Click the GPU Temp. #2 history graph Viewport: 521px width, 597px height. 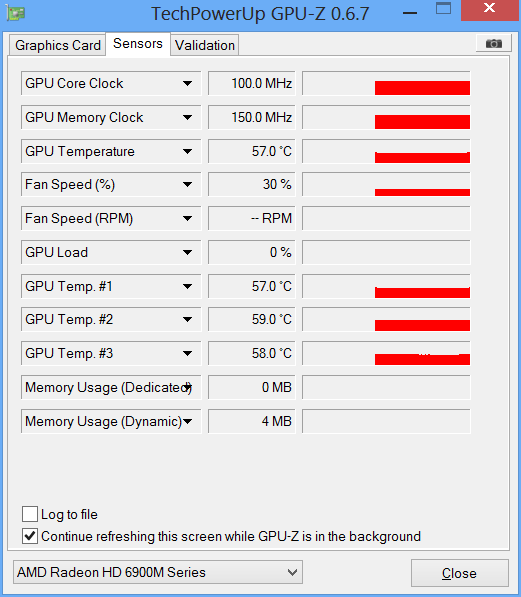[x=386, y=319]
